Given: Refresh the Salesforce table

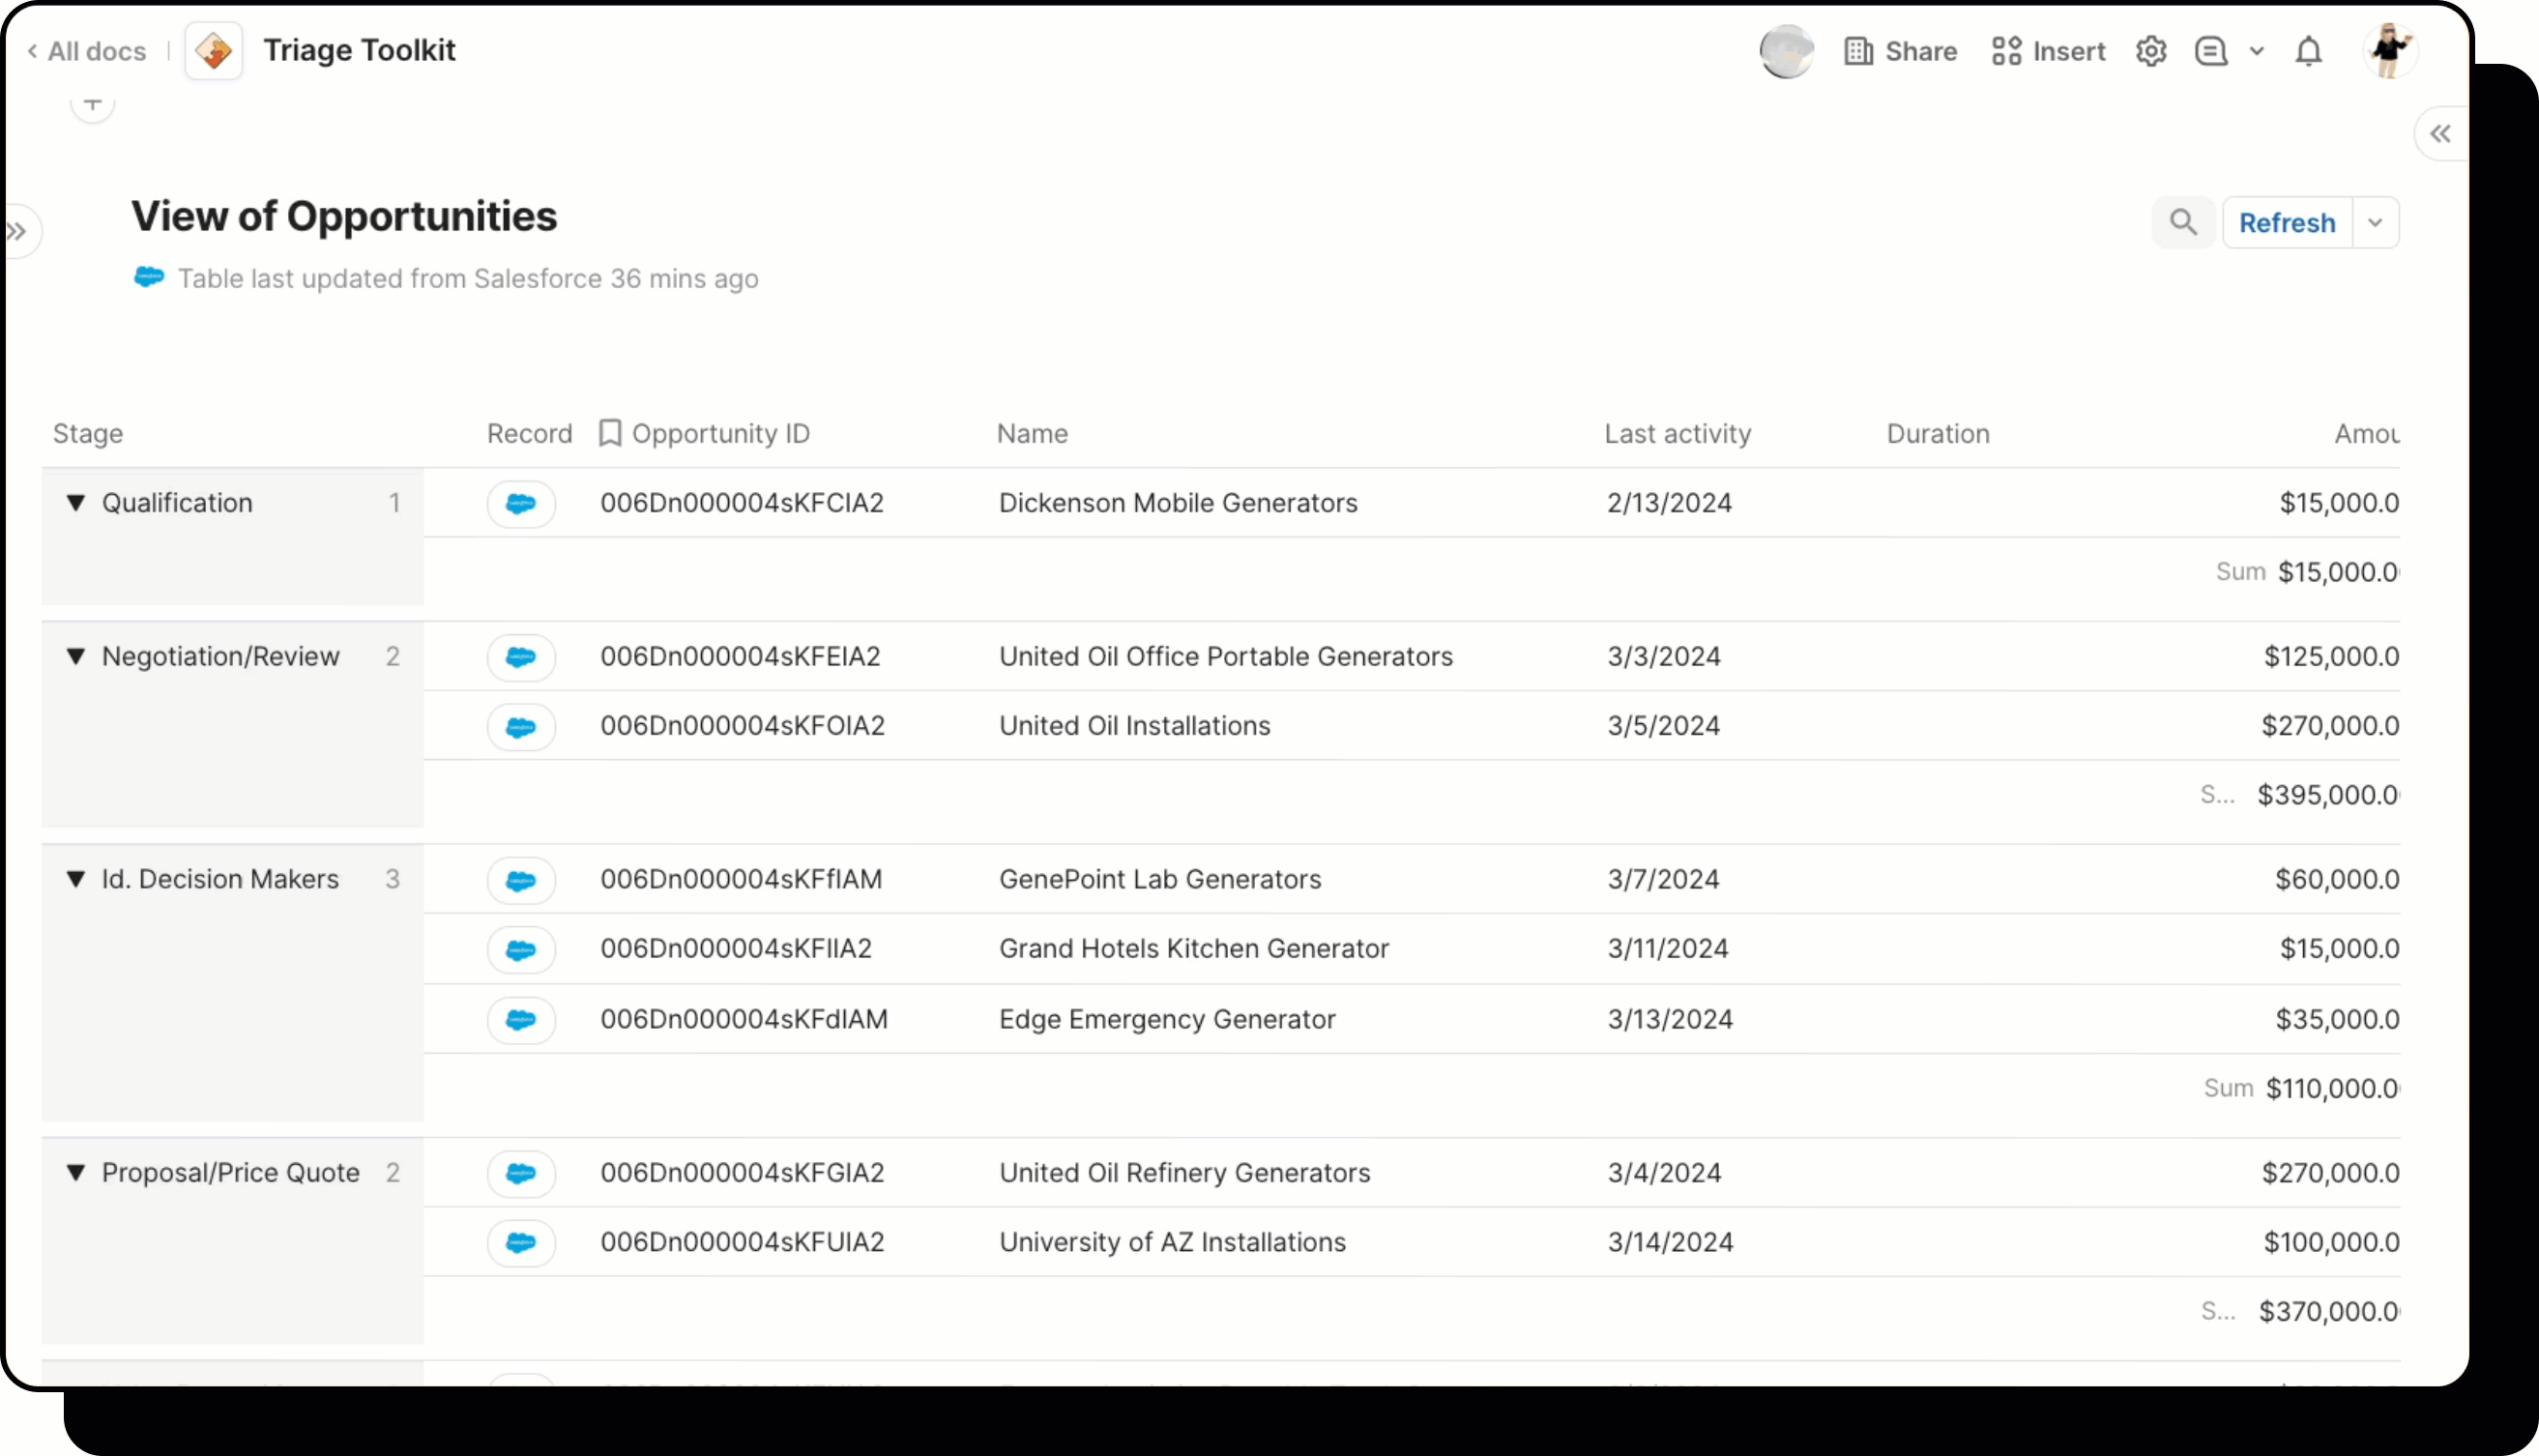Looking at the screenshot, I should pyautogui.click(x=2287, y=222).
